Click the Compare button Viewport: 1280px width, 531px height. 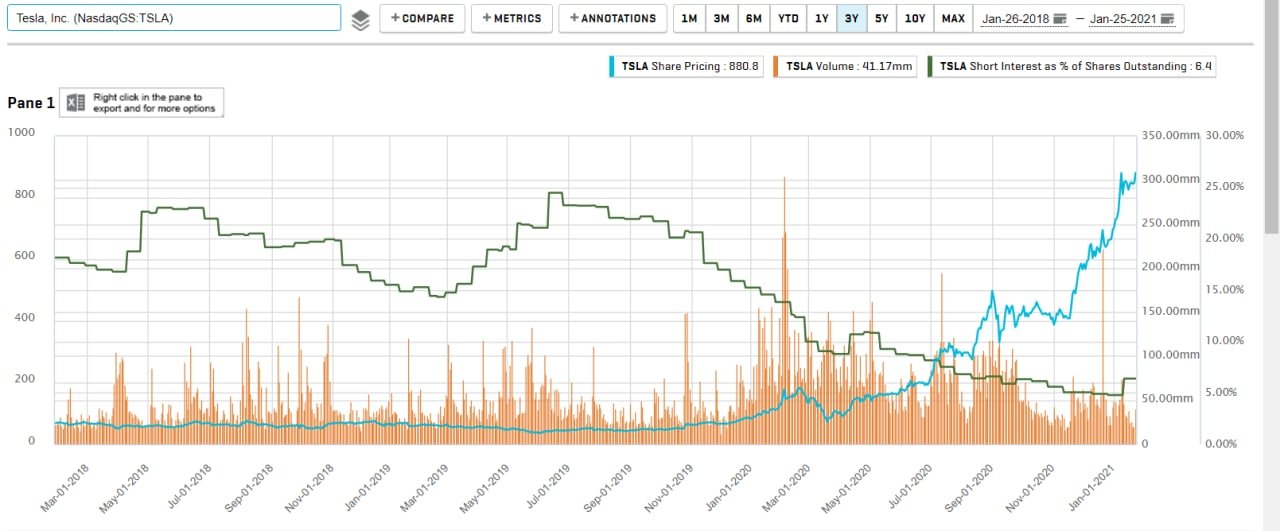coord(422,18)
